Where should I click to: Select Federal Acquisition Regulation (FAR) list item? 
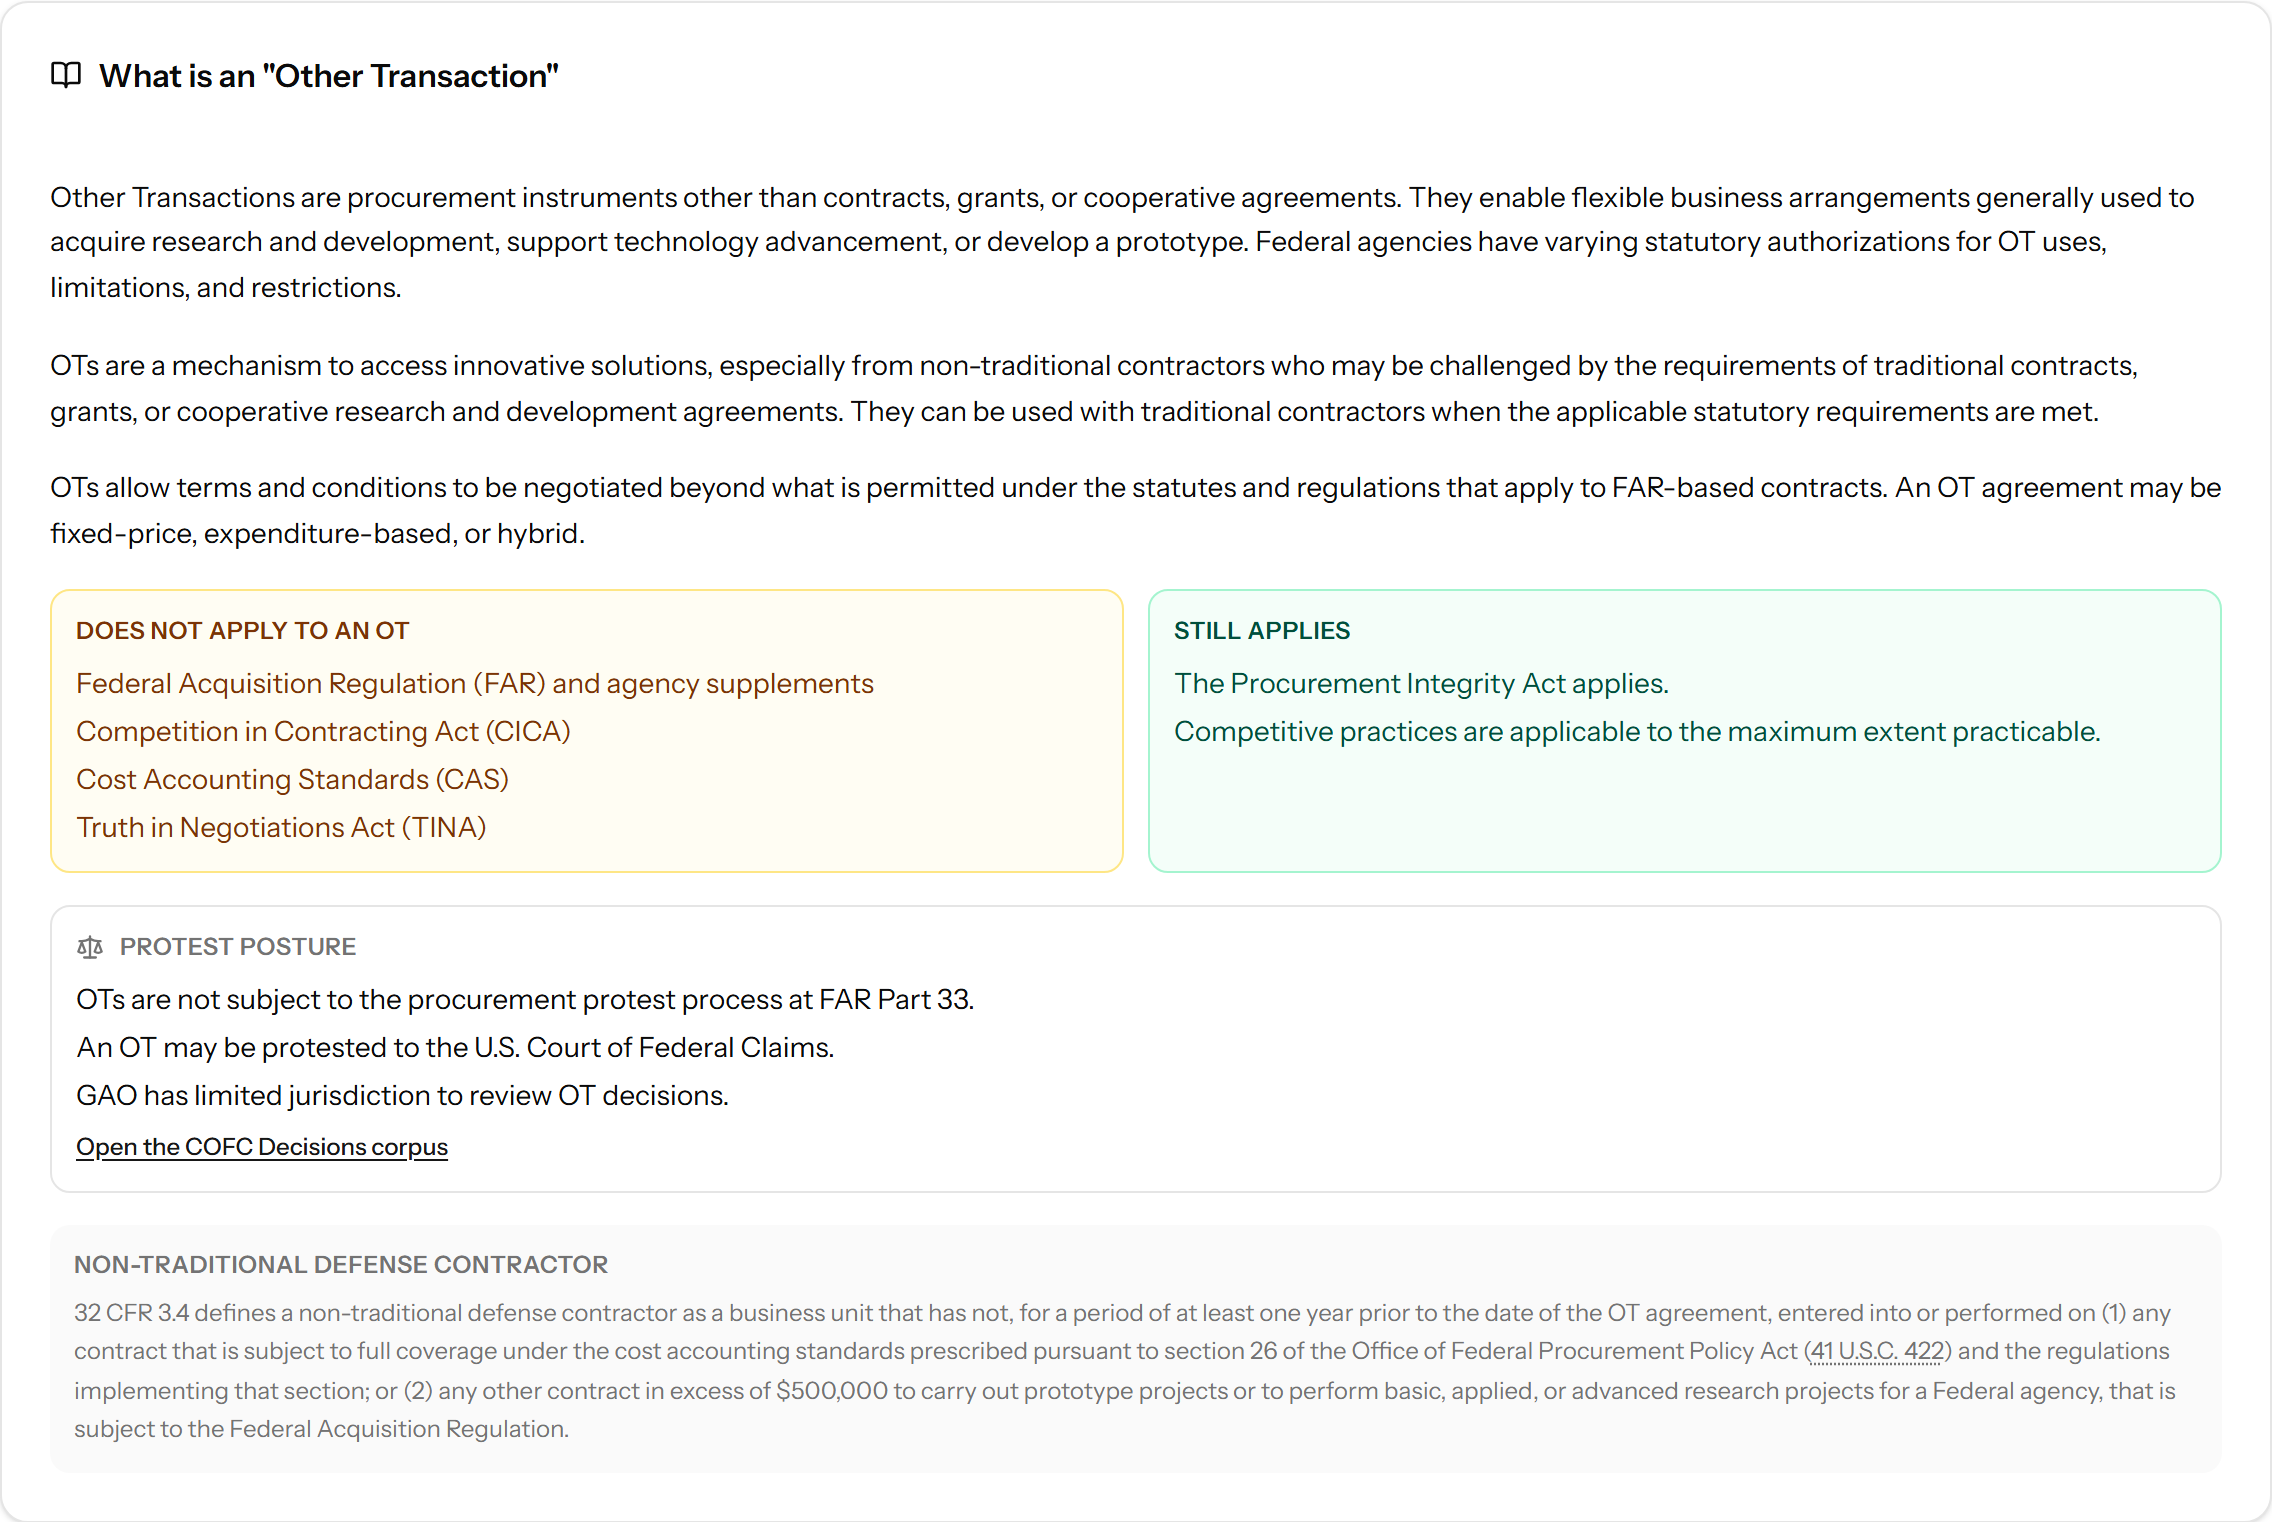(475, 684)
